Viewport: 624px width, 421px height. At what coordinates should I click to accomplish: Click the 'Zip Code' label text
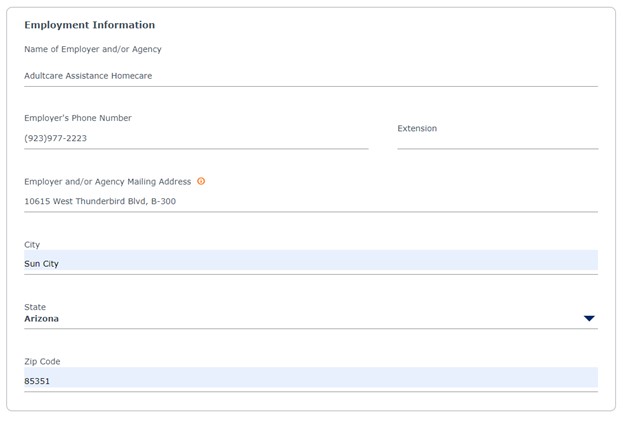coord(42,362)
